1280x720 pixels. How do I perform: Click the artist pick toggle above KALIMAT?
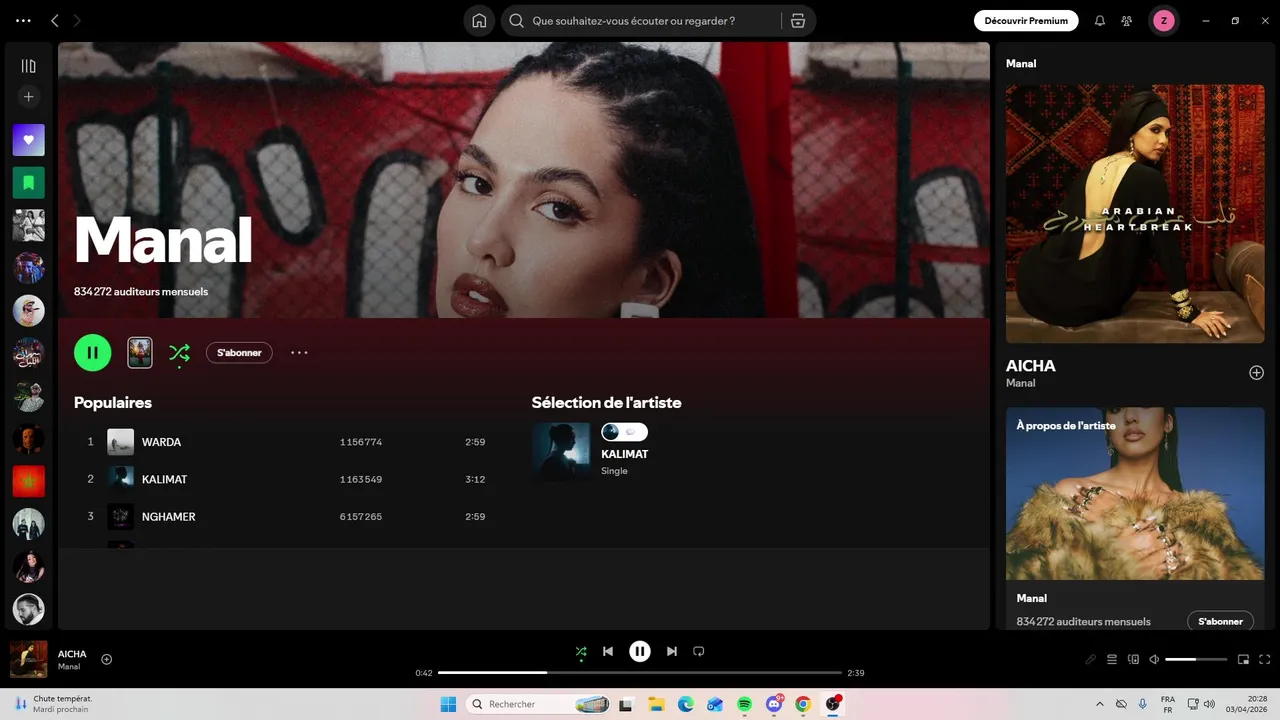tap(624, 432)
